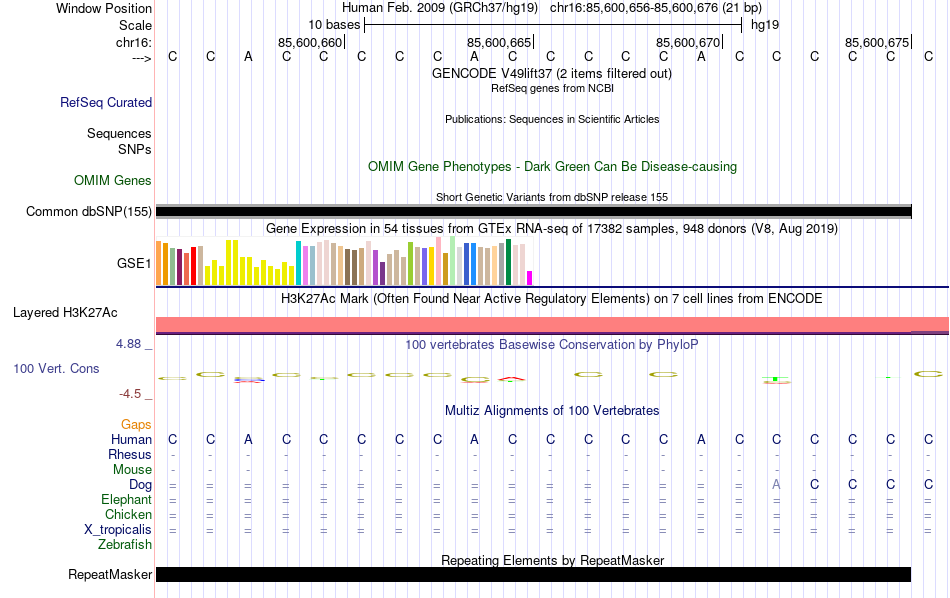Click 'Multiz Alignments of 100 Vertebrates' title
The image size is (950, 598).
[552, 411]
